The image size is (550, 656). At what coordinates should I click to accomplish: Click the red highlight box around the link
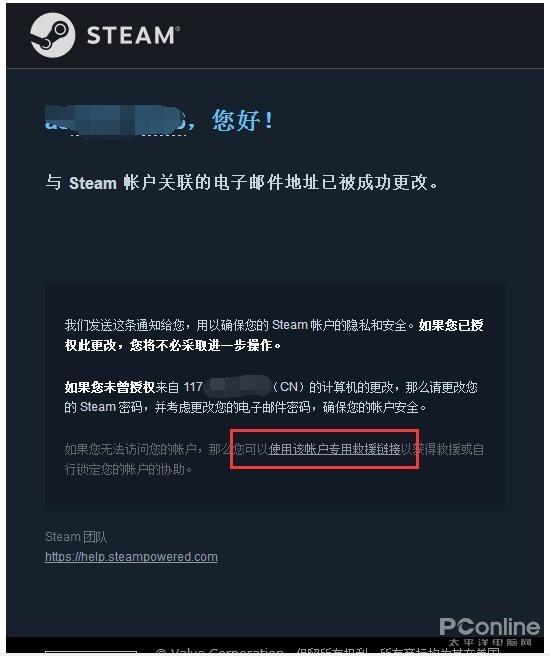pos(325,449)
